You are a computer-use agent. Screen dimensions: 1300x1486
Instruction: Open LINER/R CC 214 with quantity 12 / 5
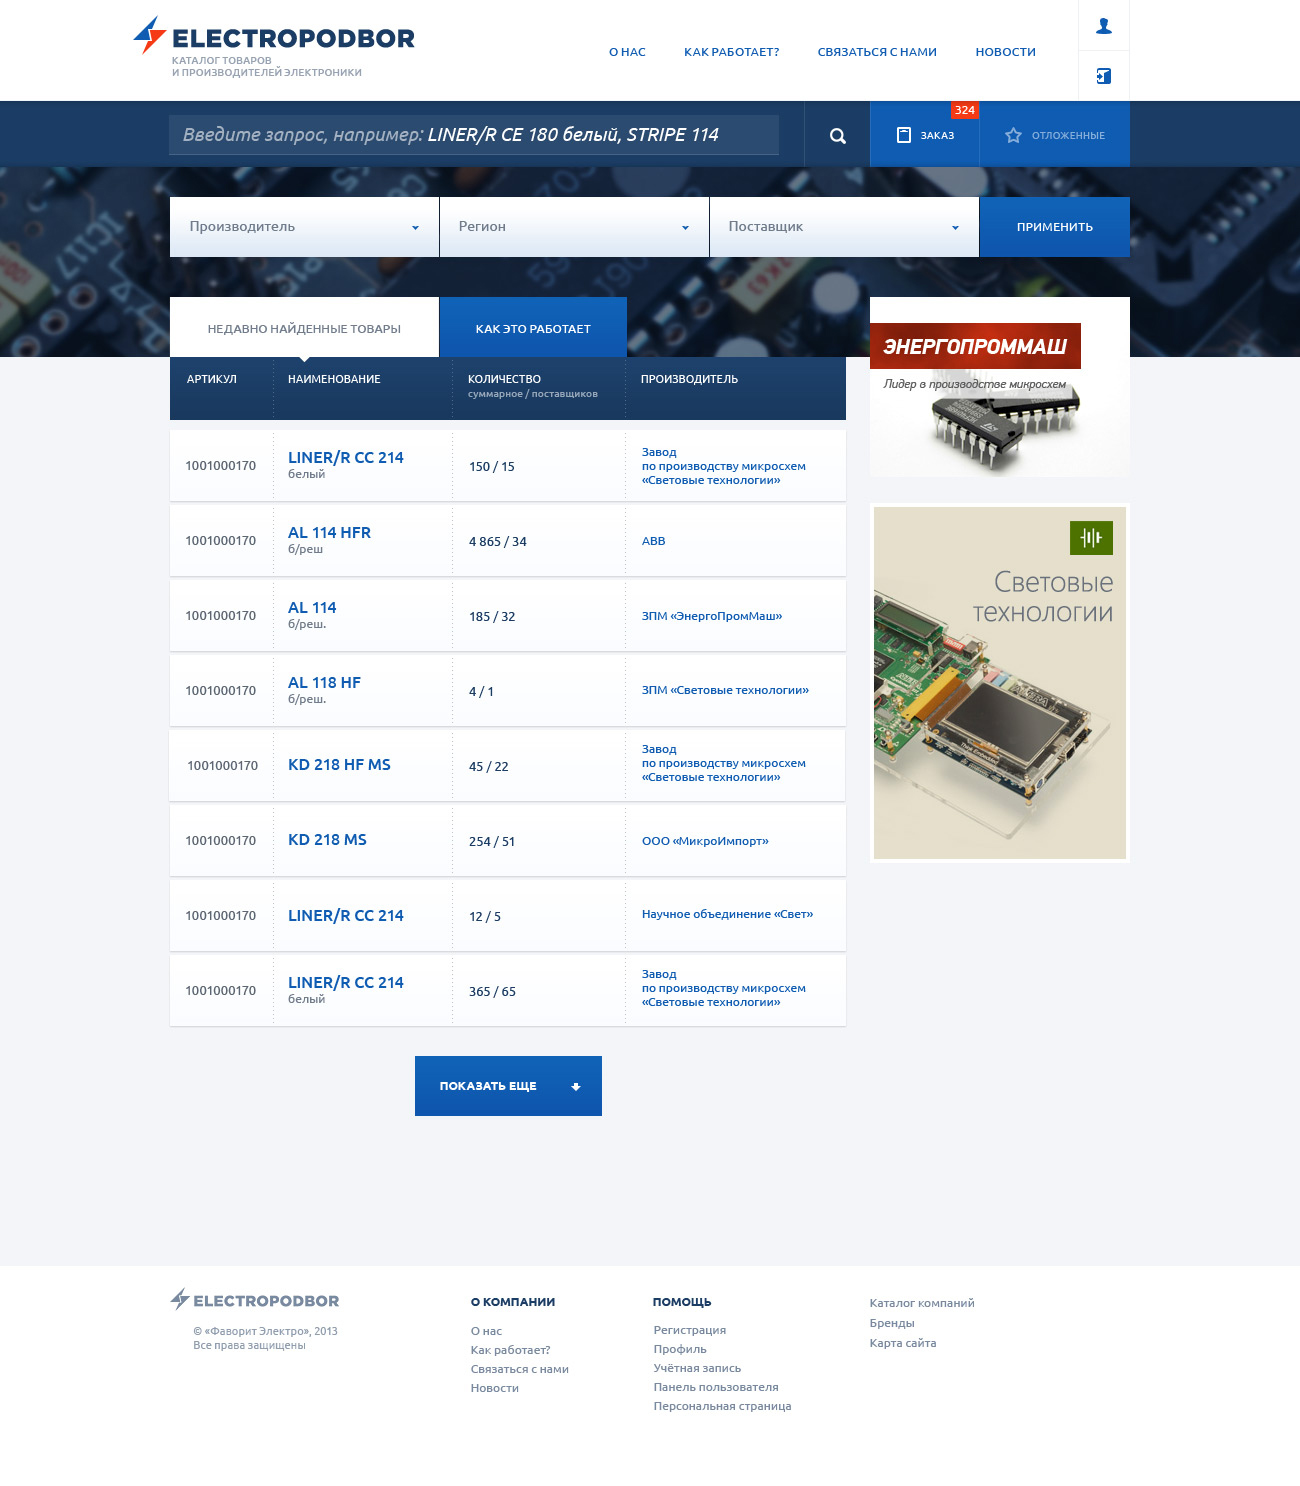coord(346,916)
